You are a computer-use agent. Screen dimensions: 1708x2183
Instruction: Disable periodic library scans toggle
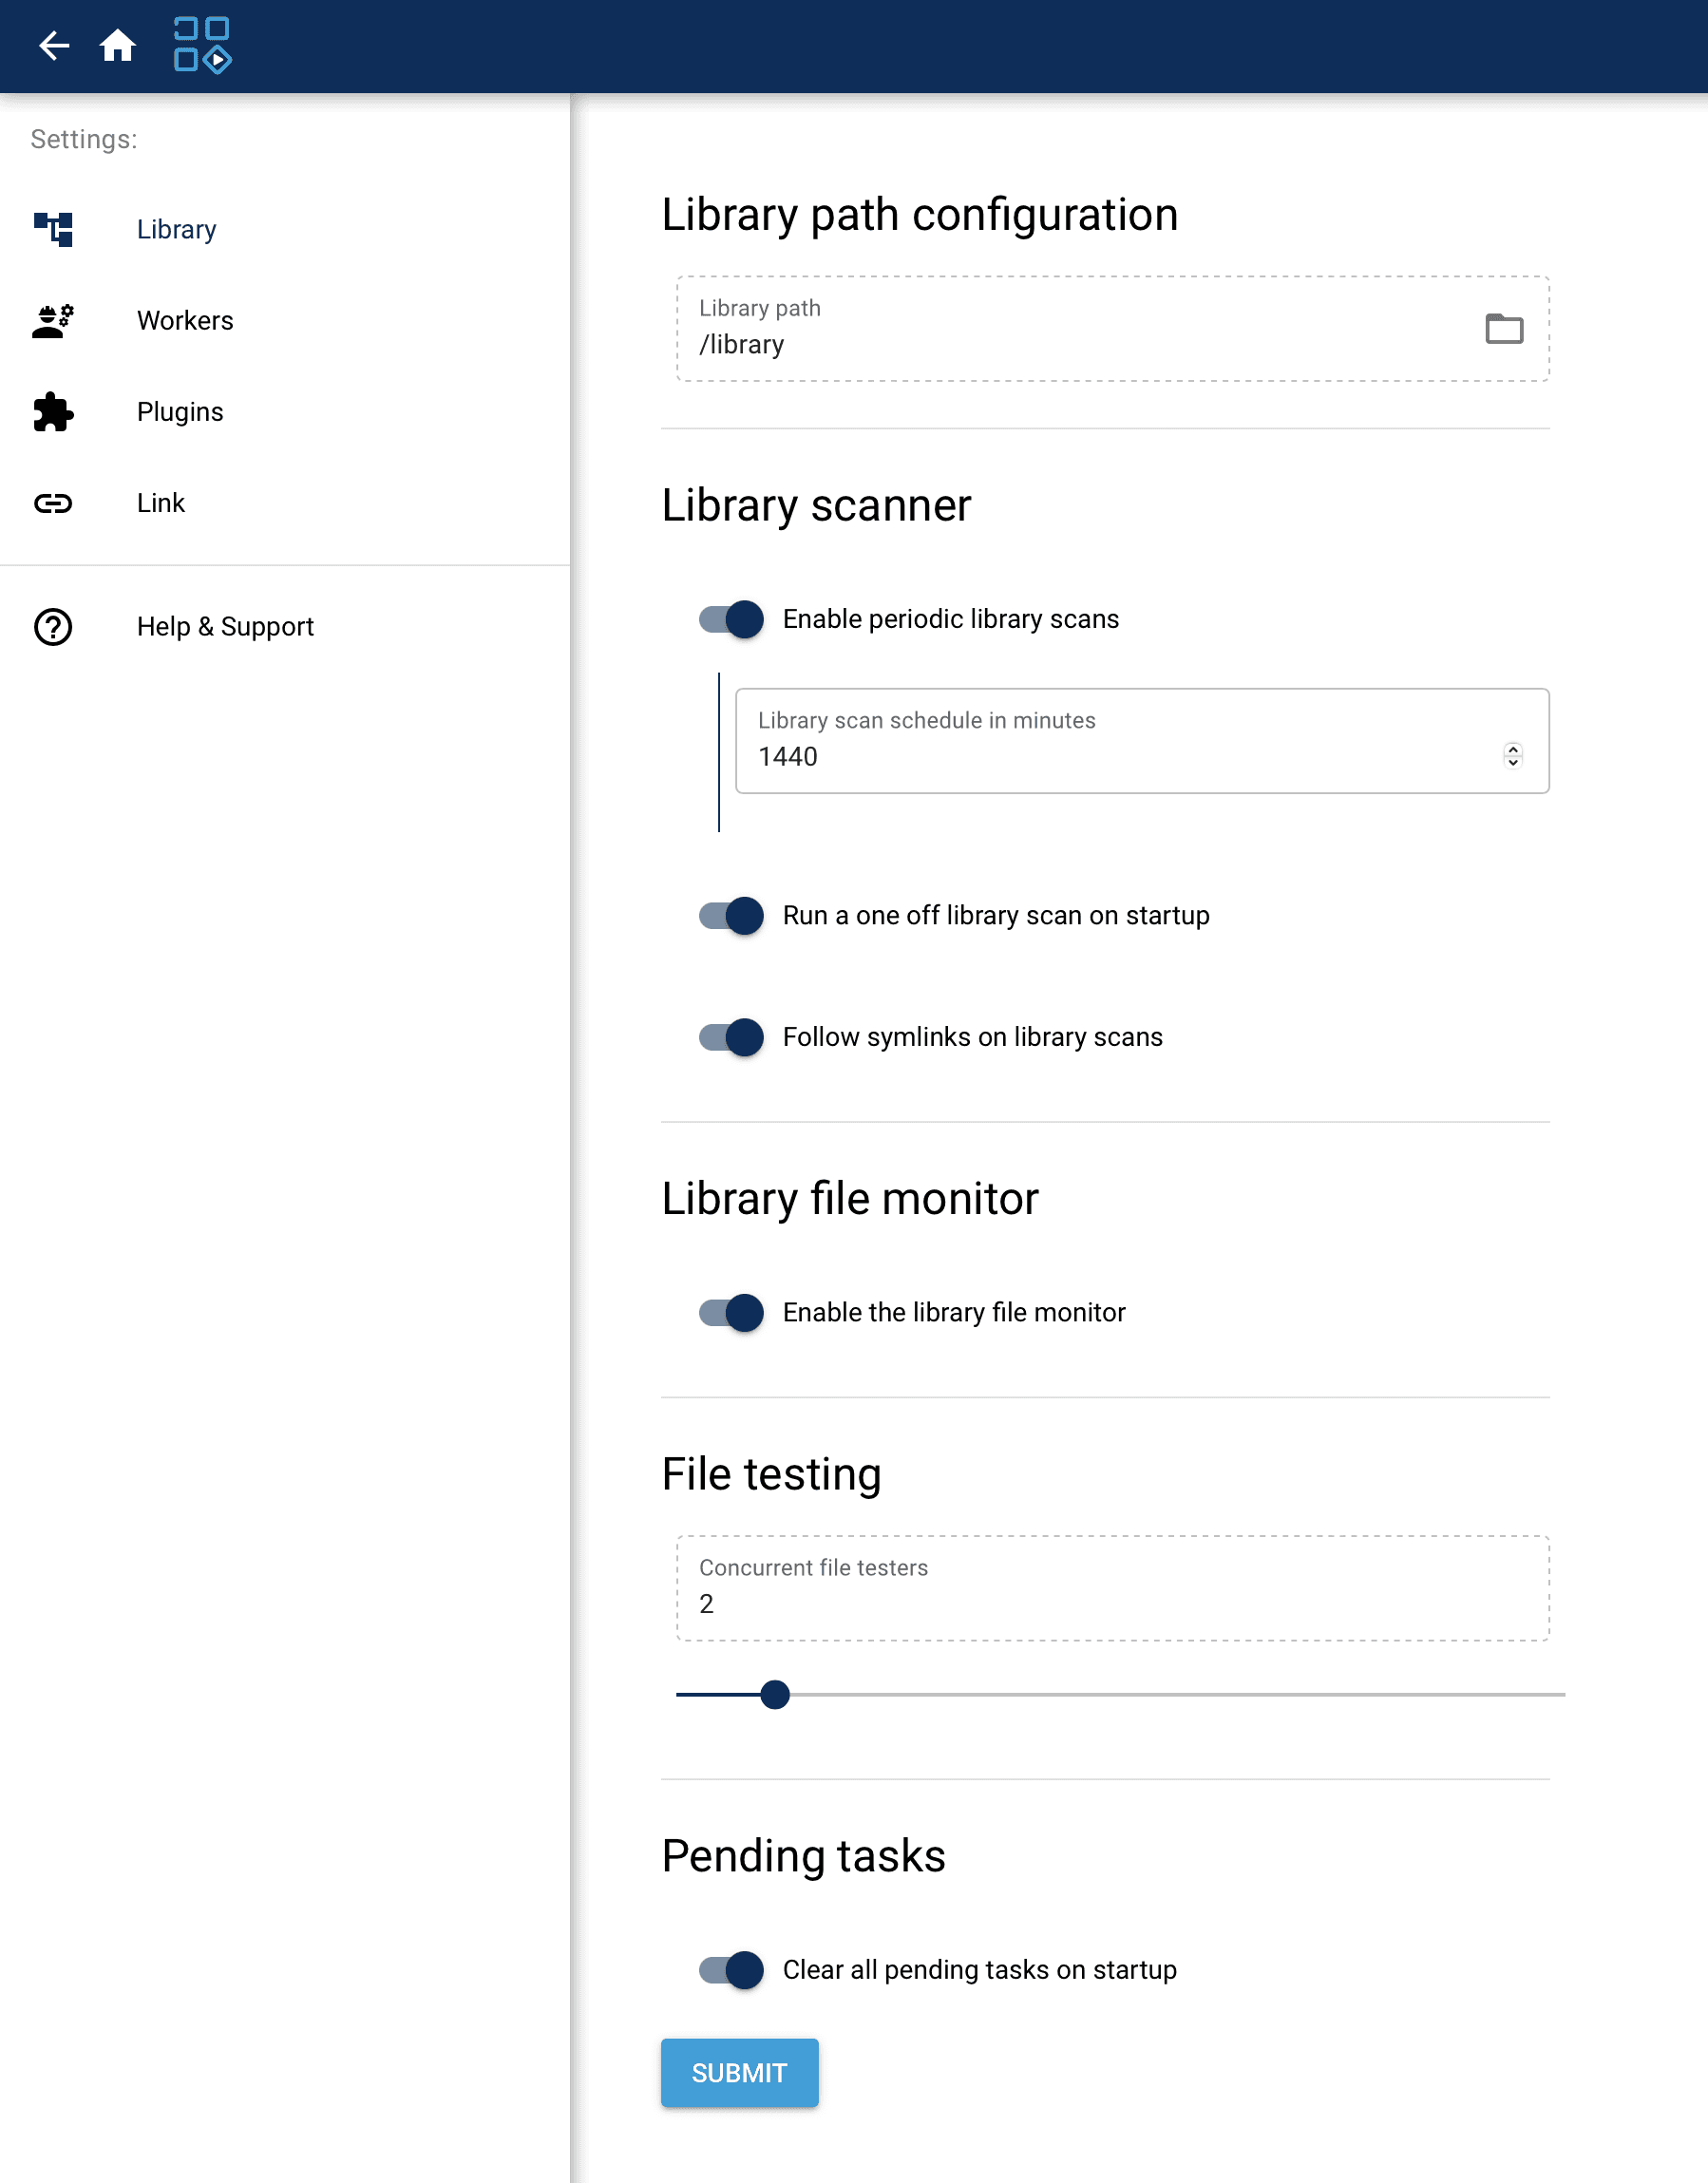tap(731, 619)
